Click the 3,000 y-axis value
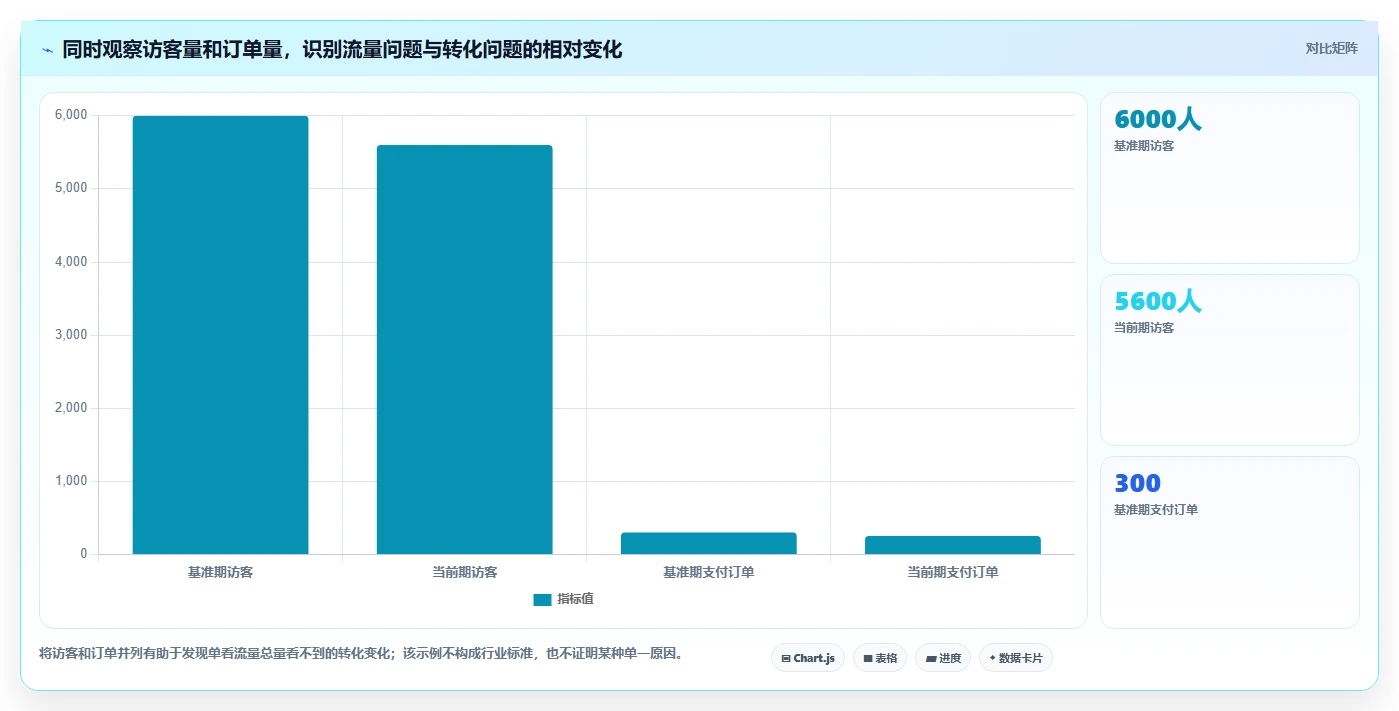1399x711 pixels. click(x=71, y=335)
